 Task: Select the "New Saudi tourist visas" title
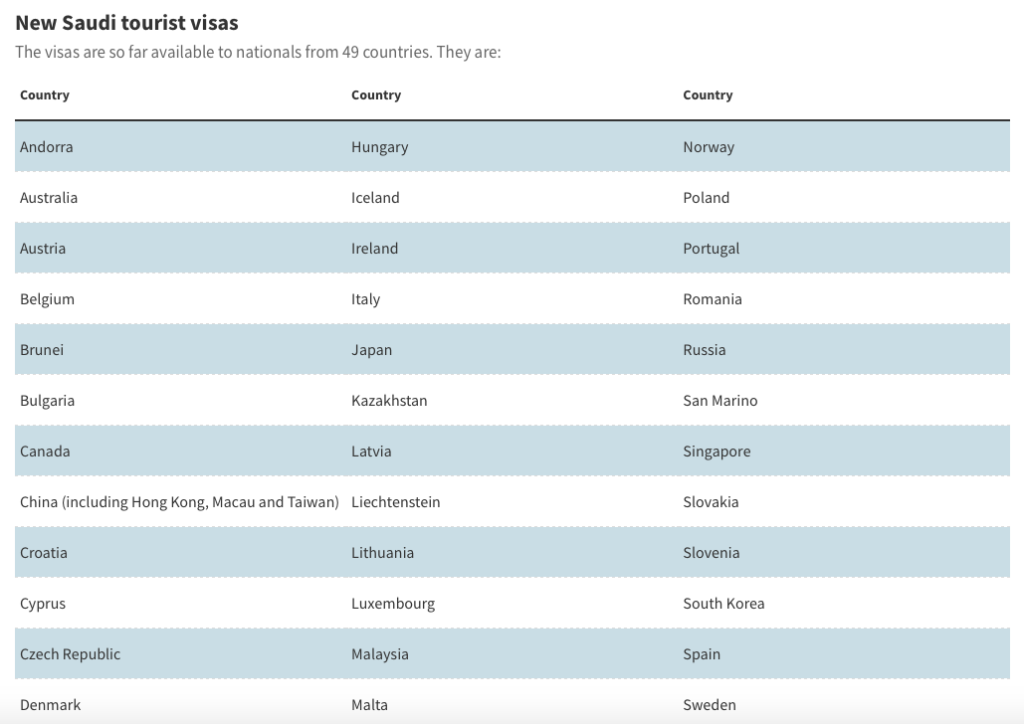(x=127, y=22)
